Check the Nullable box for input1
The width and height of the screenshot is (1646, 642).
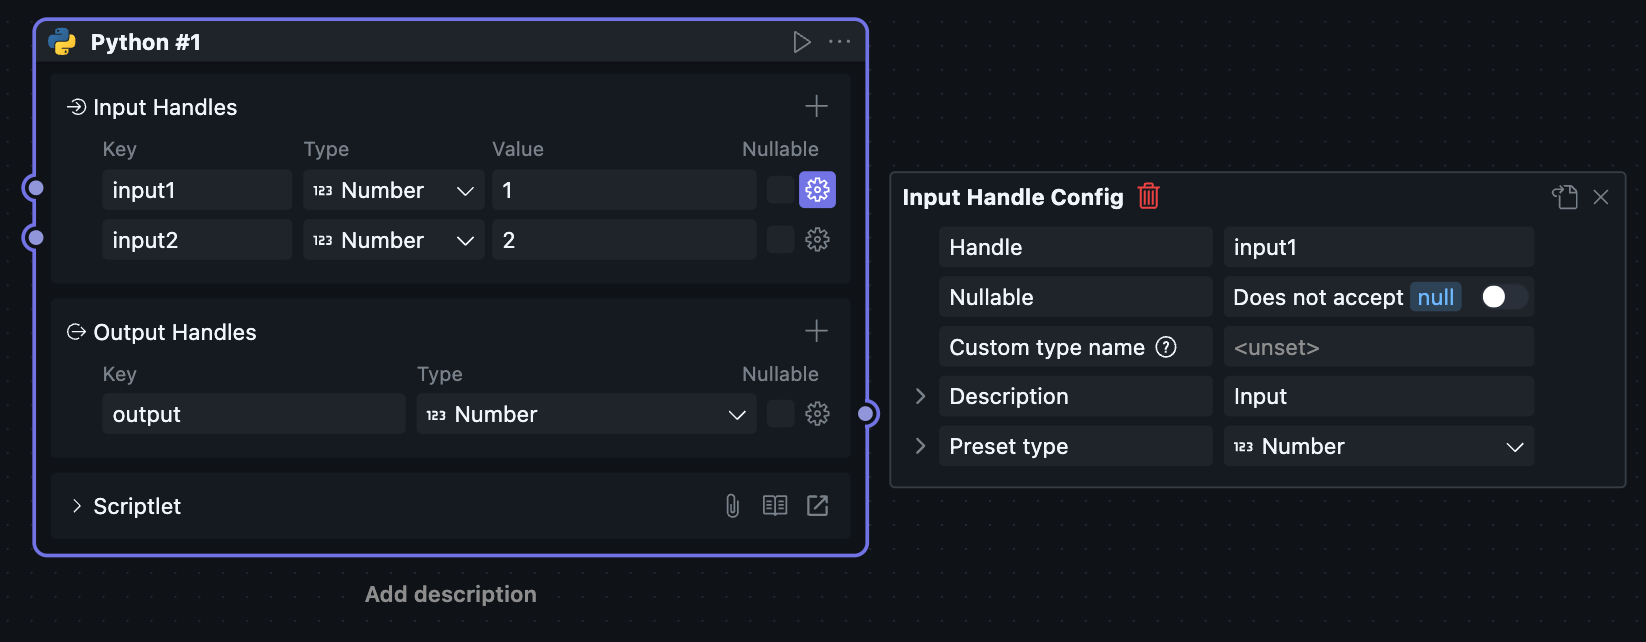pos(780,190)
